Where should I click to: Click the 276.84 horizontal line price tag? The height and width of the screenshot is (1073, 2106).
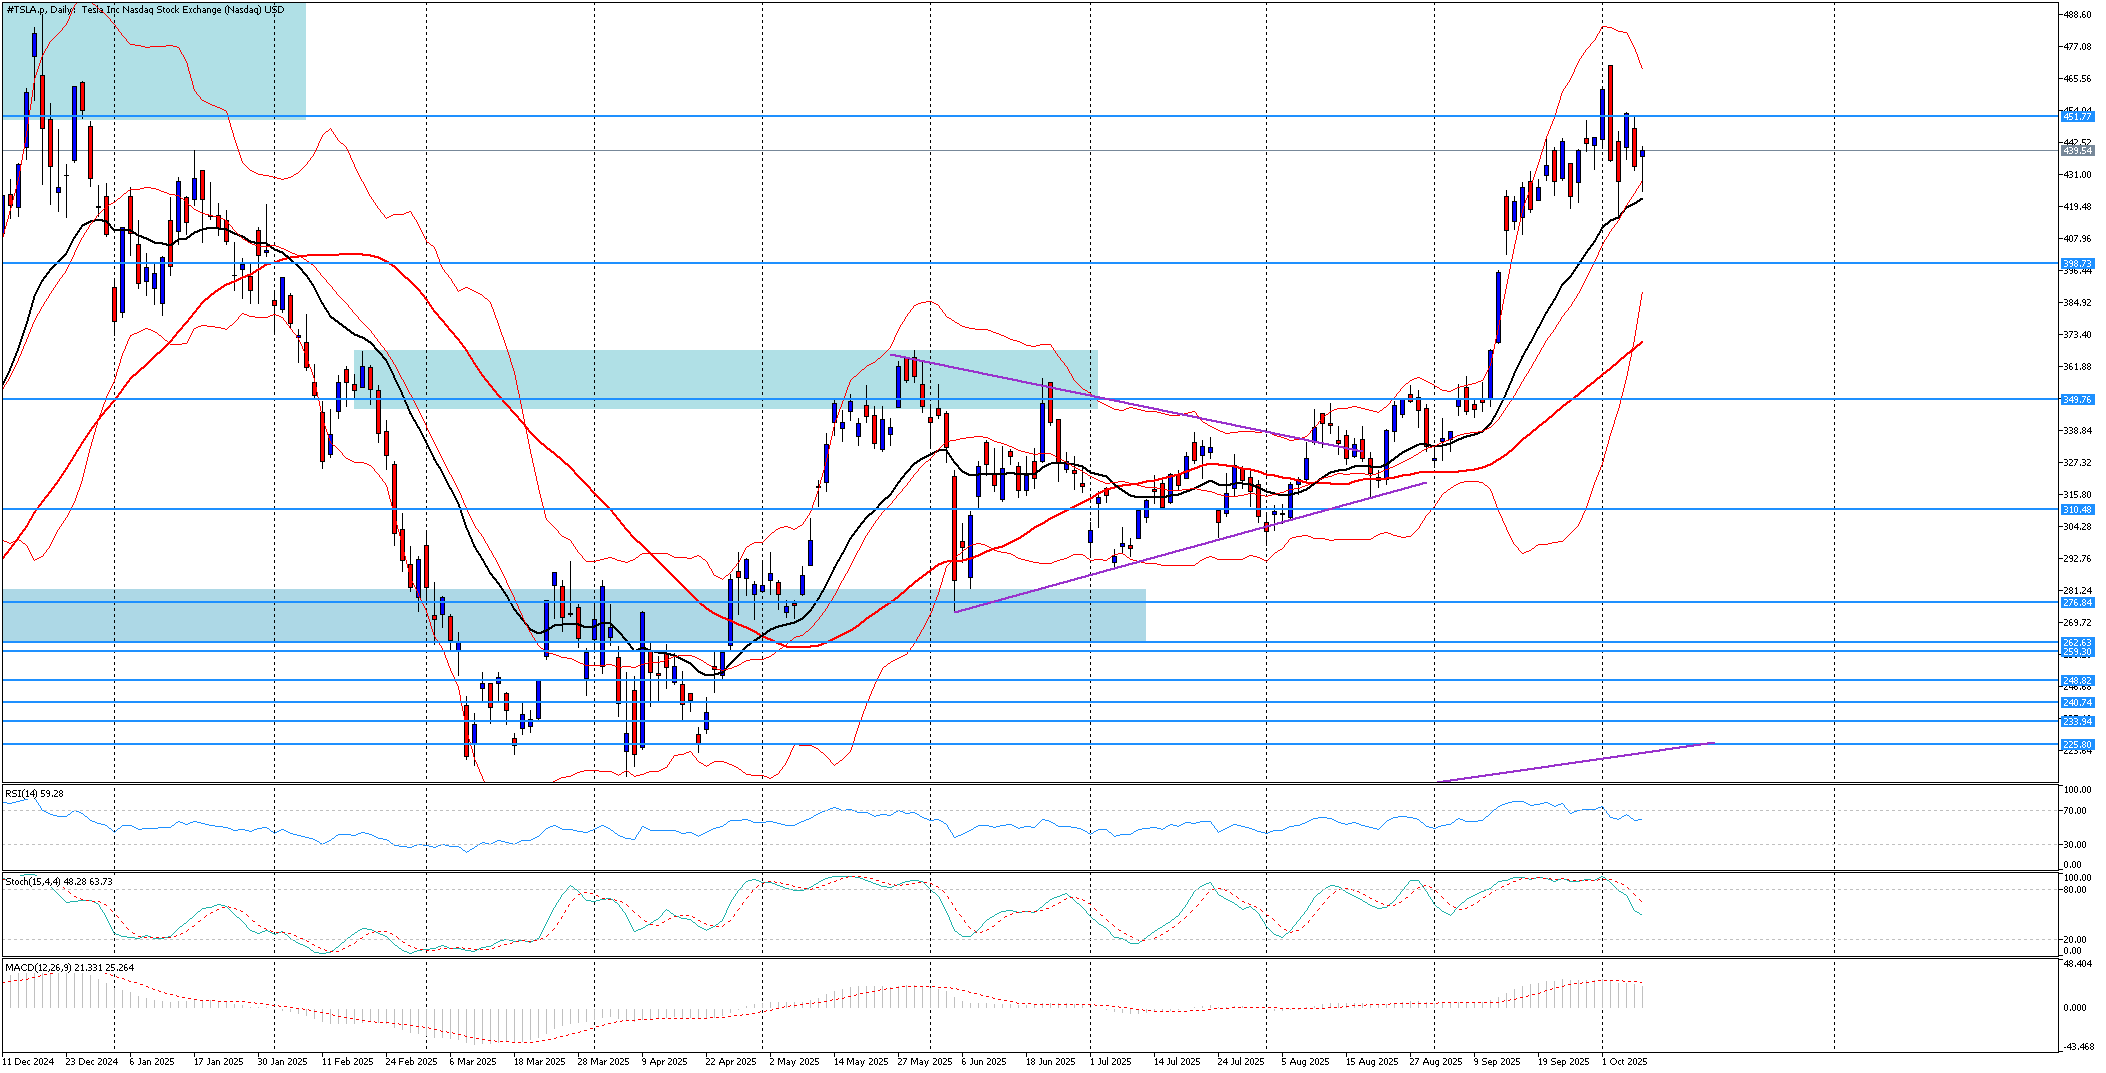pos(2077,603)
